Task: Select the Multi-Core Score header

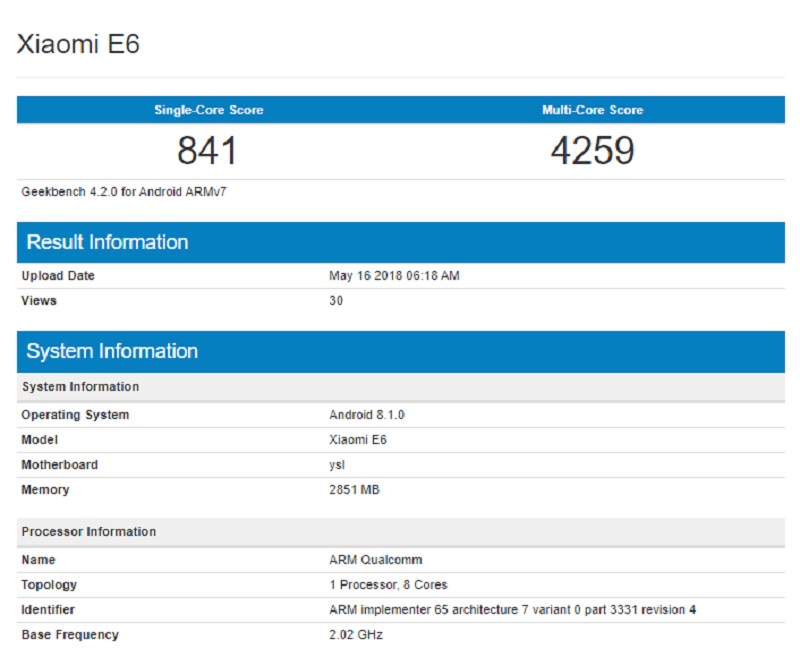Action: click(x=592, y=110)
